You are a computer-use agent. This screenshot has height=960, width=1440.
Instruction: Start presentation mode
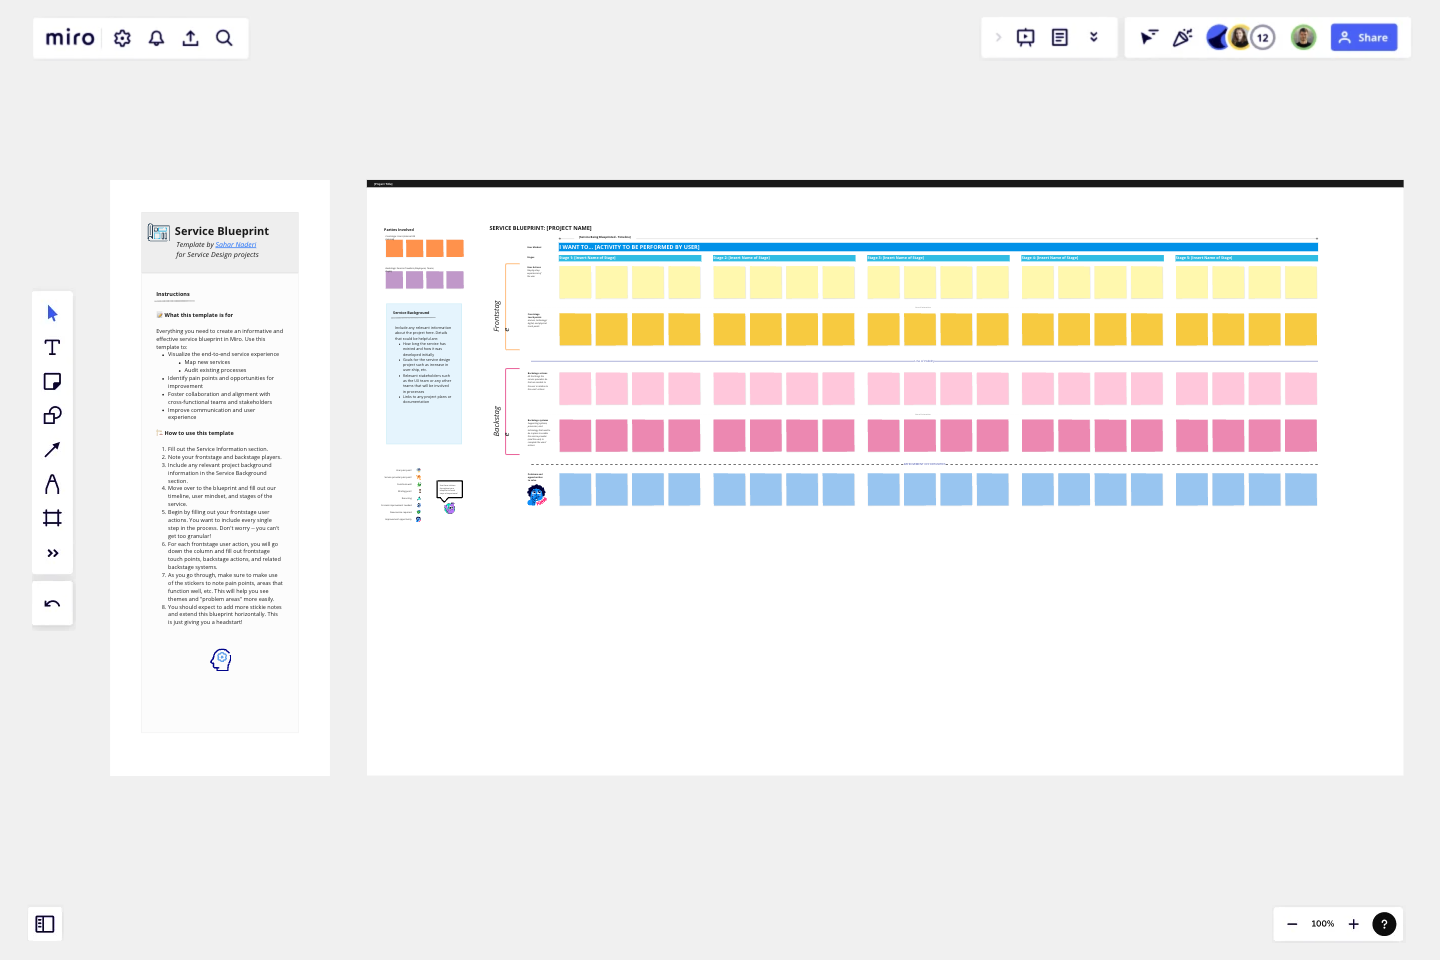click(x=1025, y=37)
